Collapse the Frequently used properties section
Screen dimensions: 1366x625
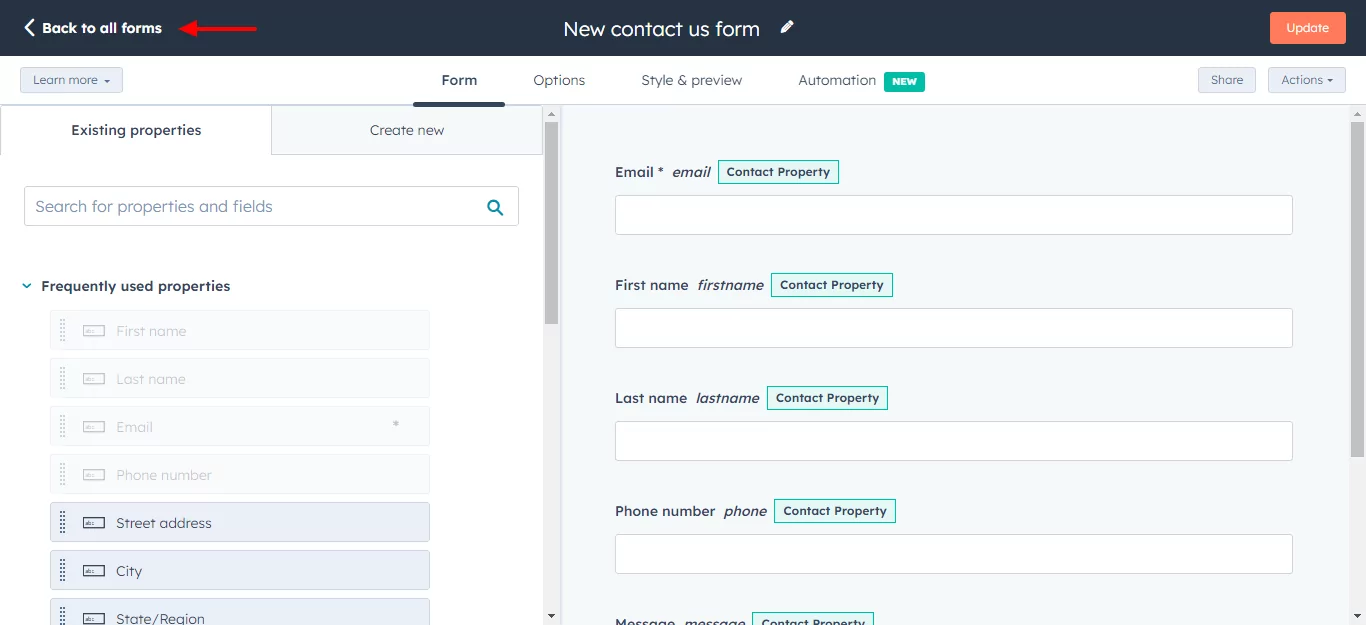pyautogui.click(x=27, y=286)
